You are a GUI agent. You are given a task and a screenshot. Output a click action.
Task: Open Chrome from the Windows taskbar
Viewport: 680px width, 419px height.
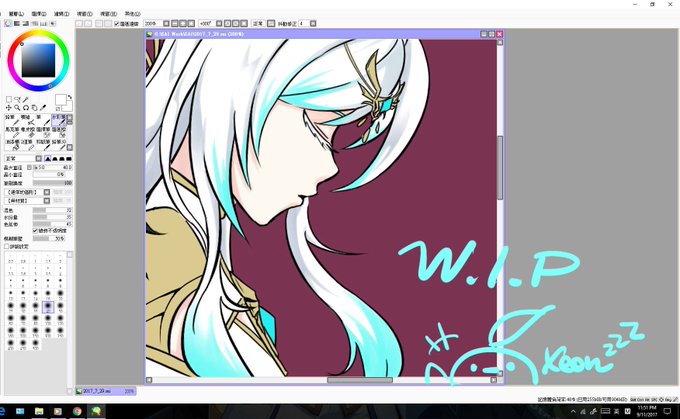point(77,411)
